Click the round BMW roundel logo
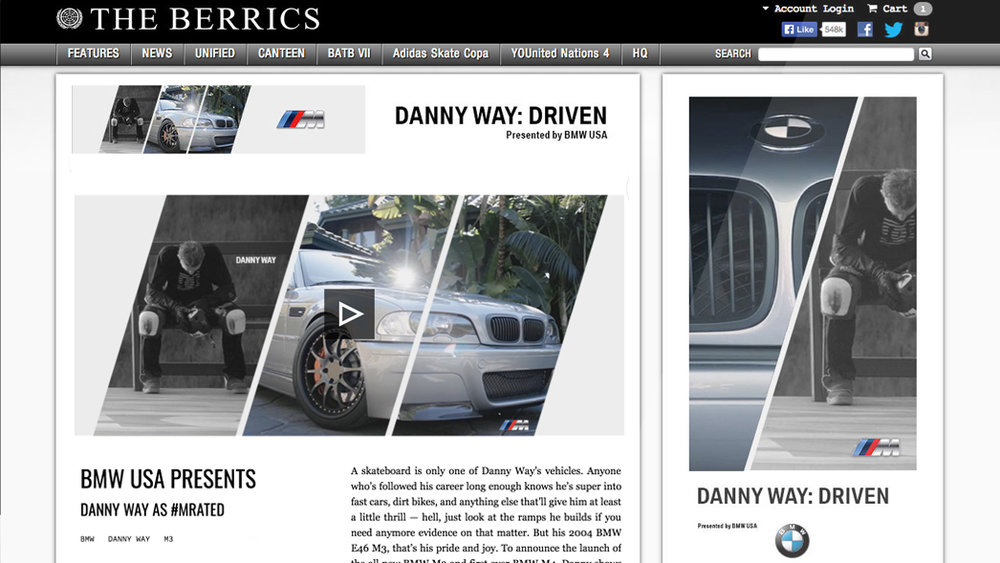Viewport: 1000px width, 563px height. pos(792,540)
